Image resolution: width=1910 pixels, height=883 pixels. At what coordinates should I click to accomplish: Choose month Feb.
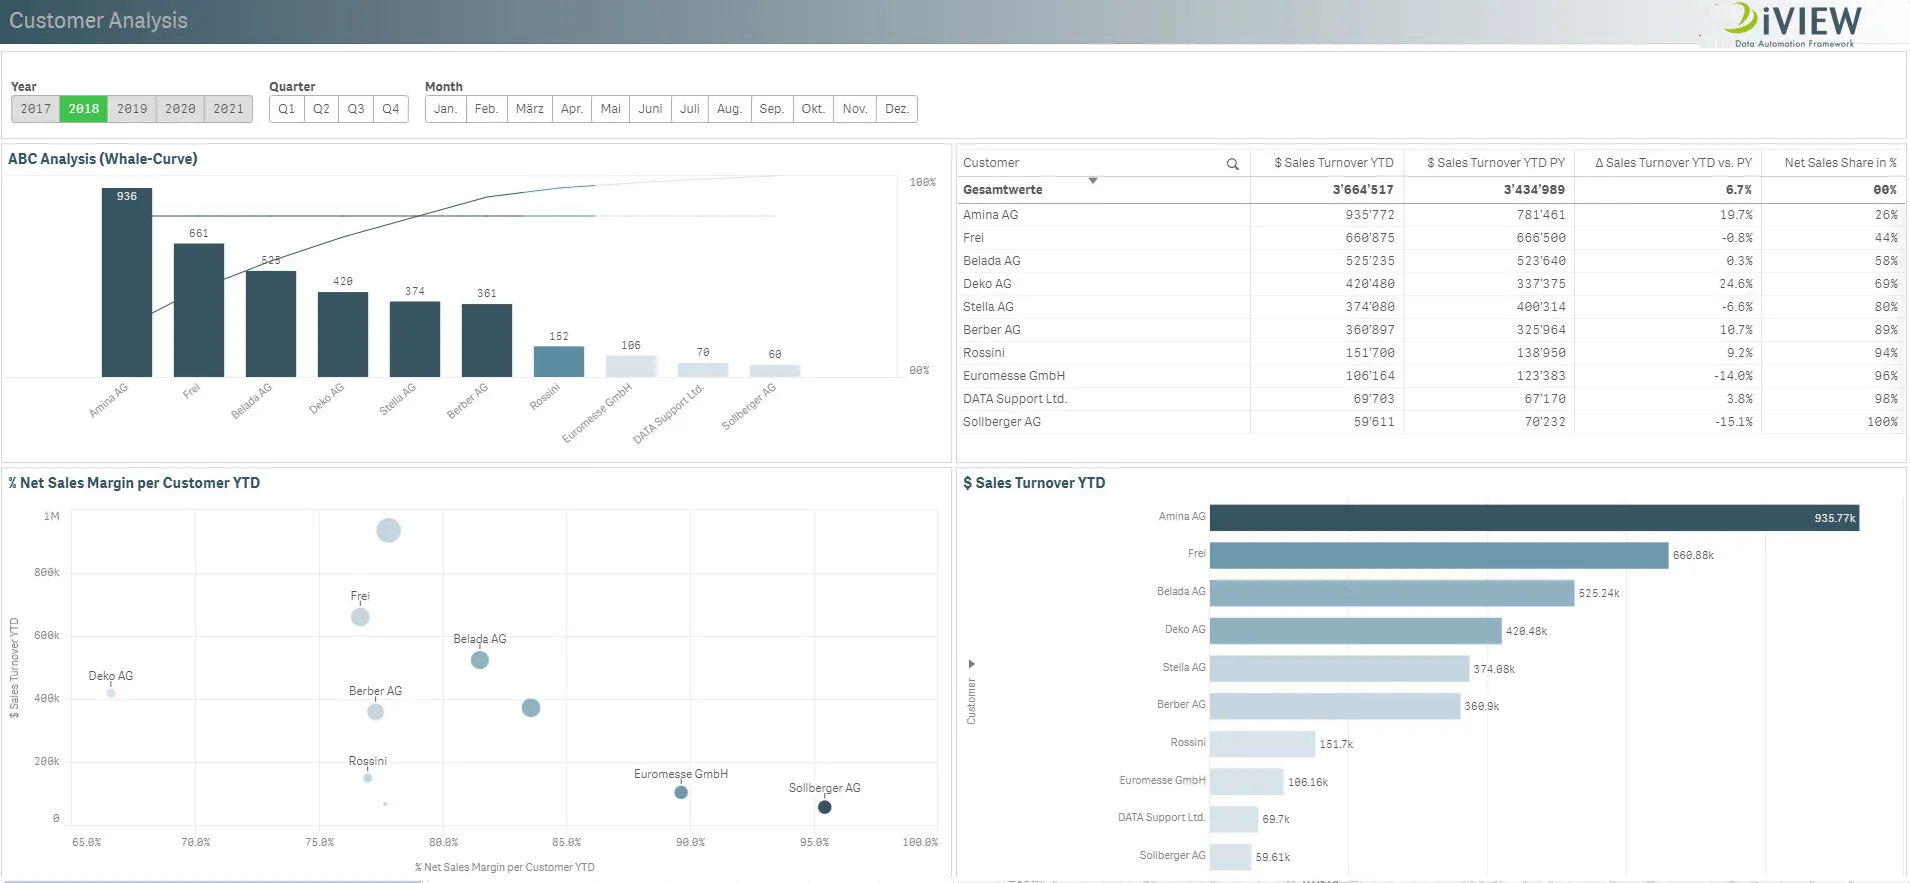coord(486,109)
